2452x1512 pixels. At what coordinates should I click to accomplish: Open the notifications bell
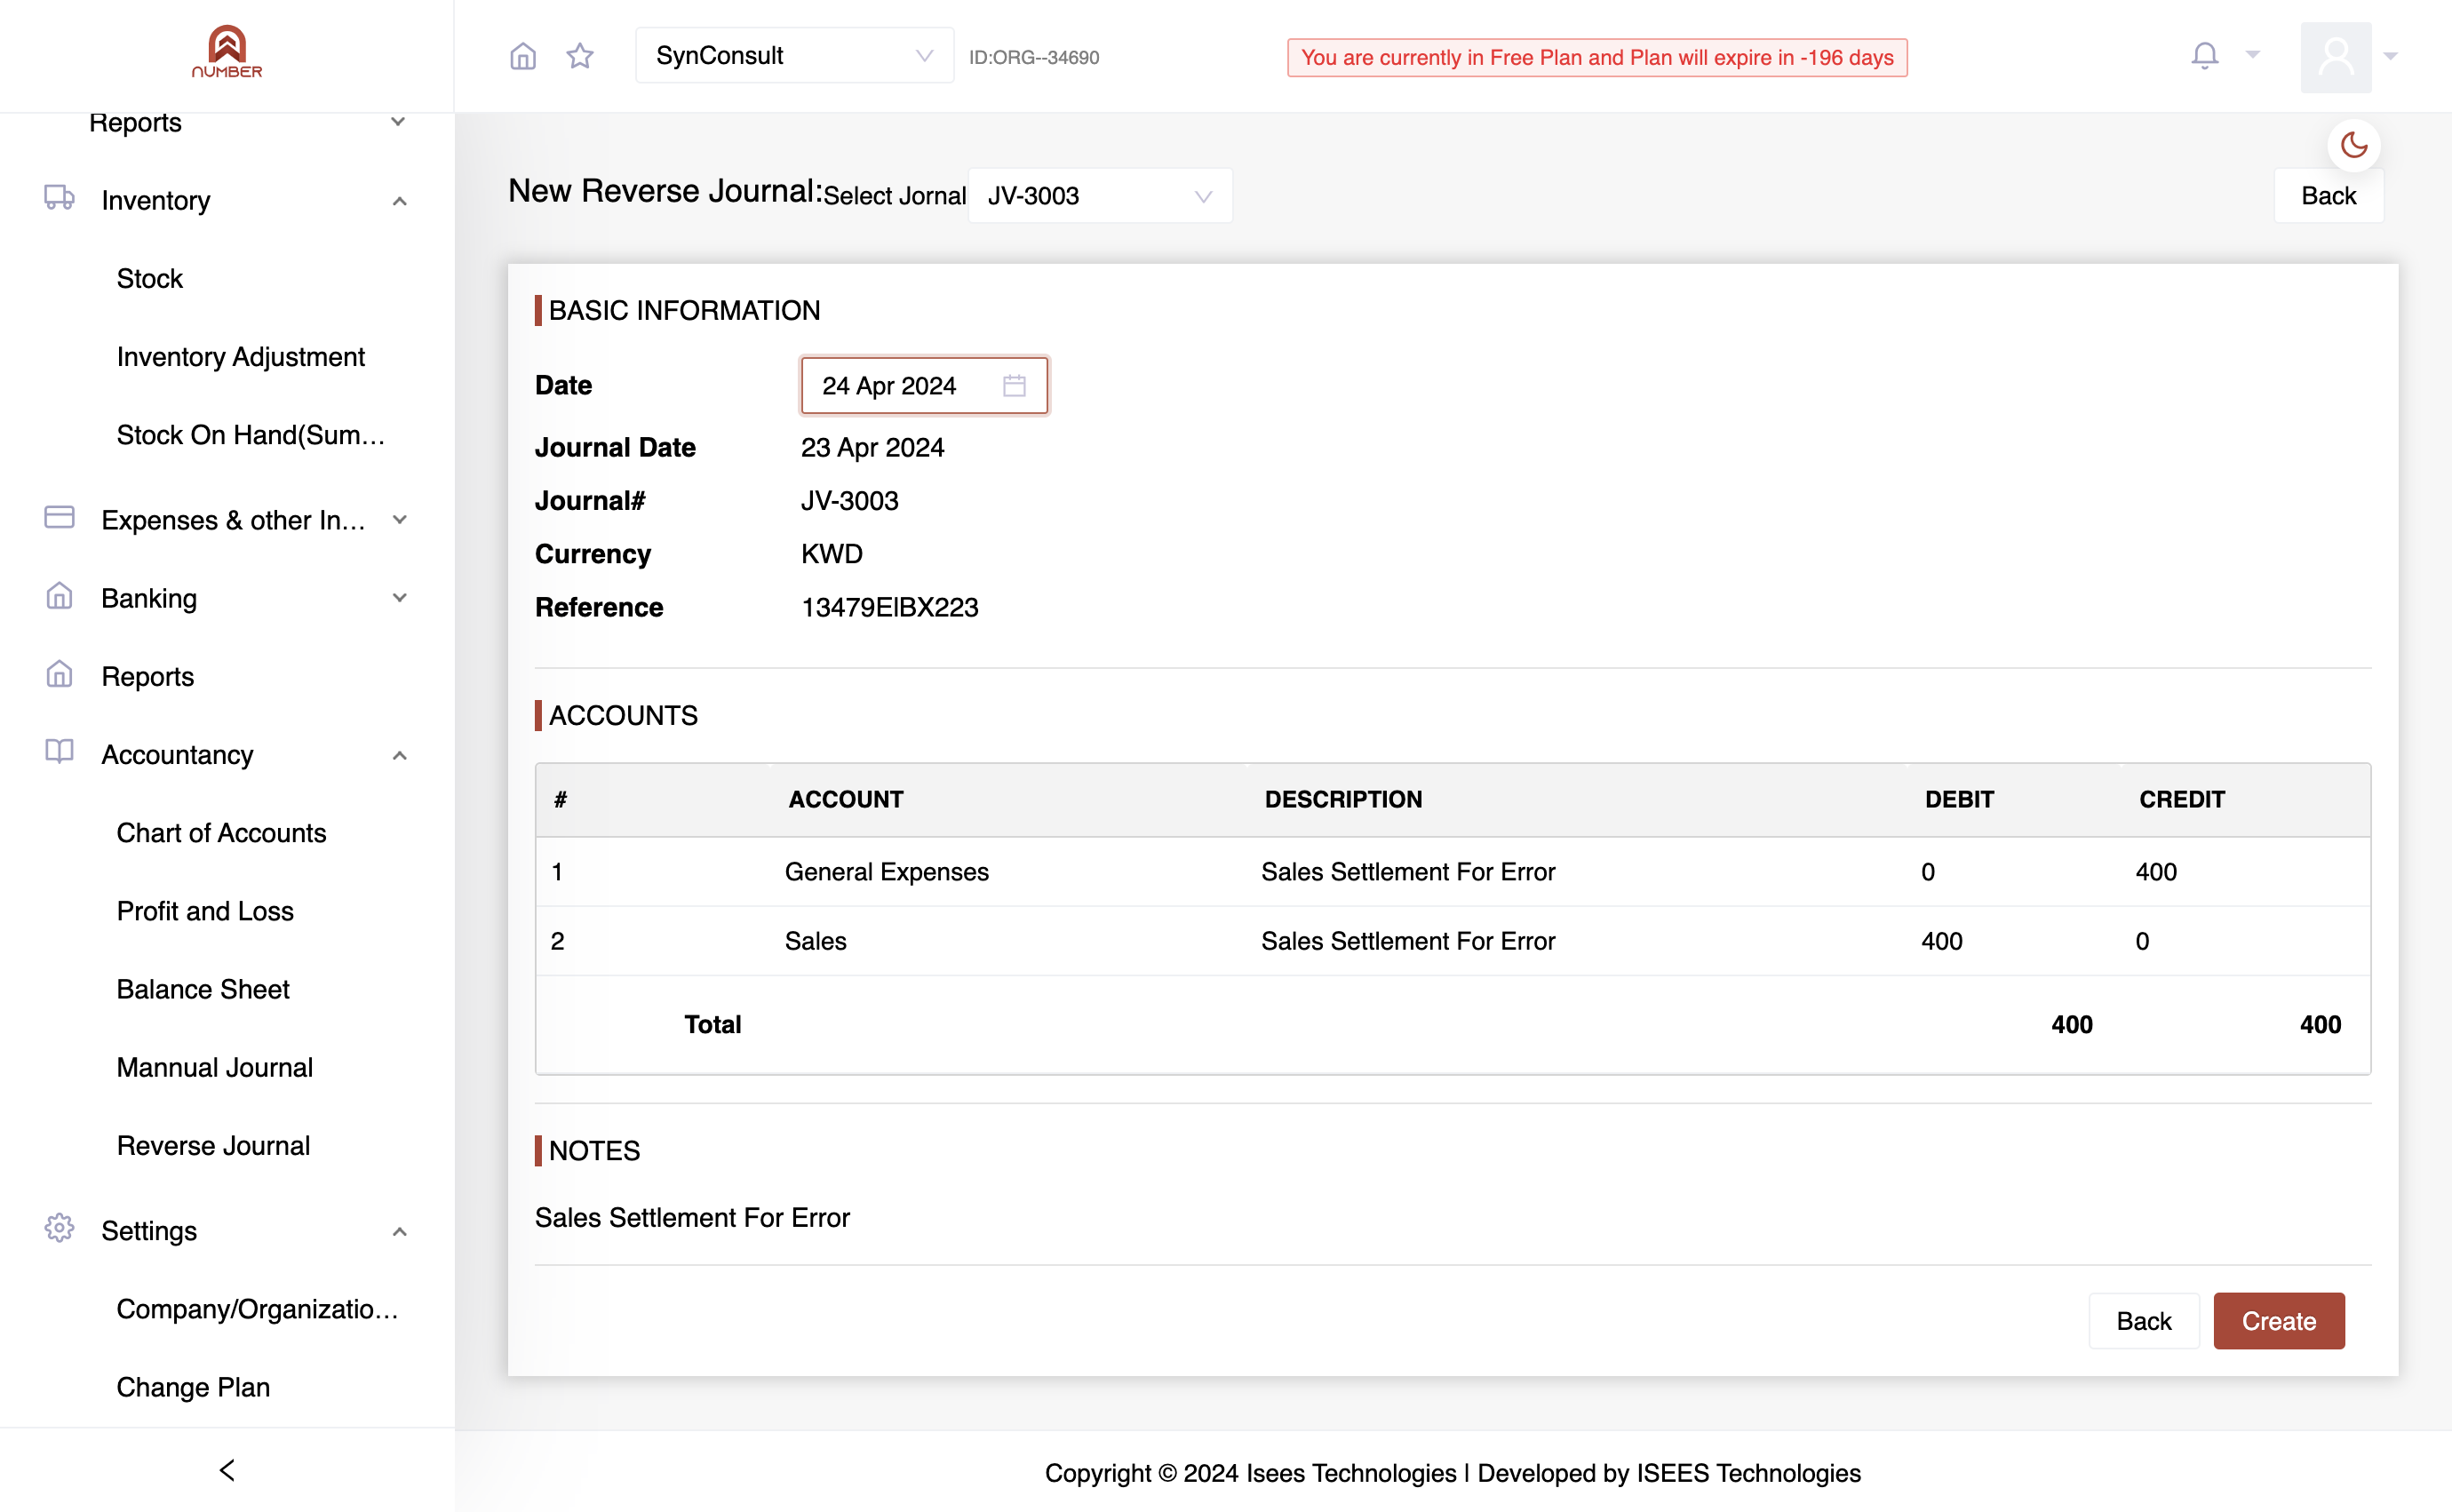2204,55
